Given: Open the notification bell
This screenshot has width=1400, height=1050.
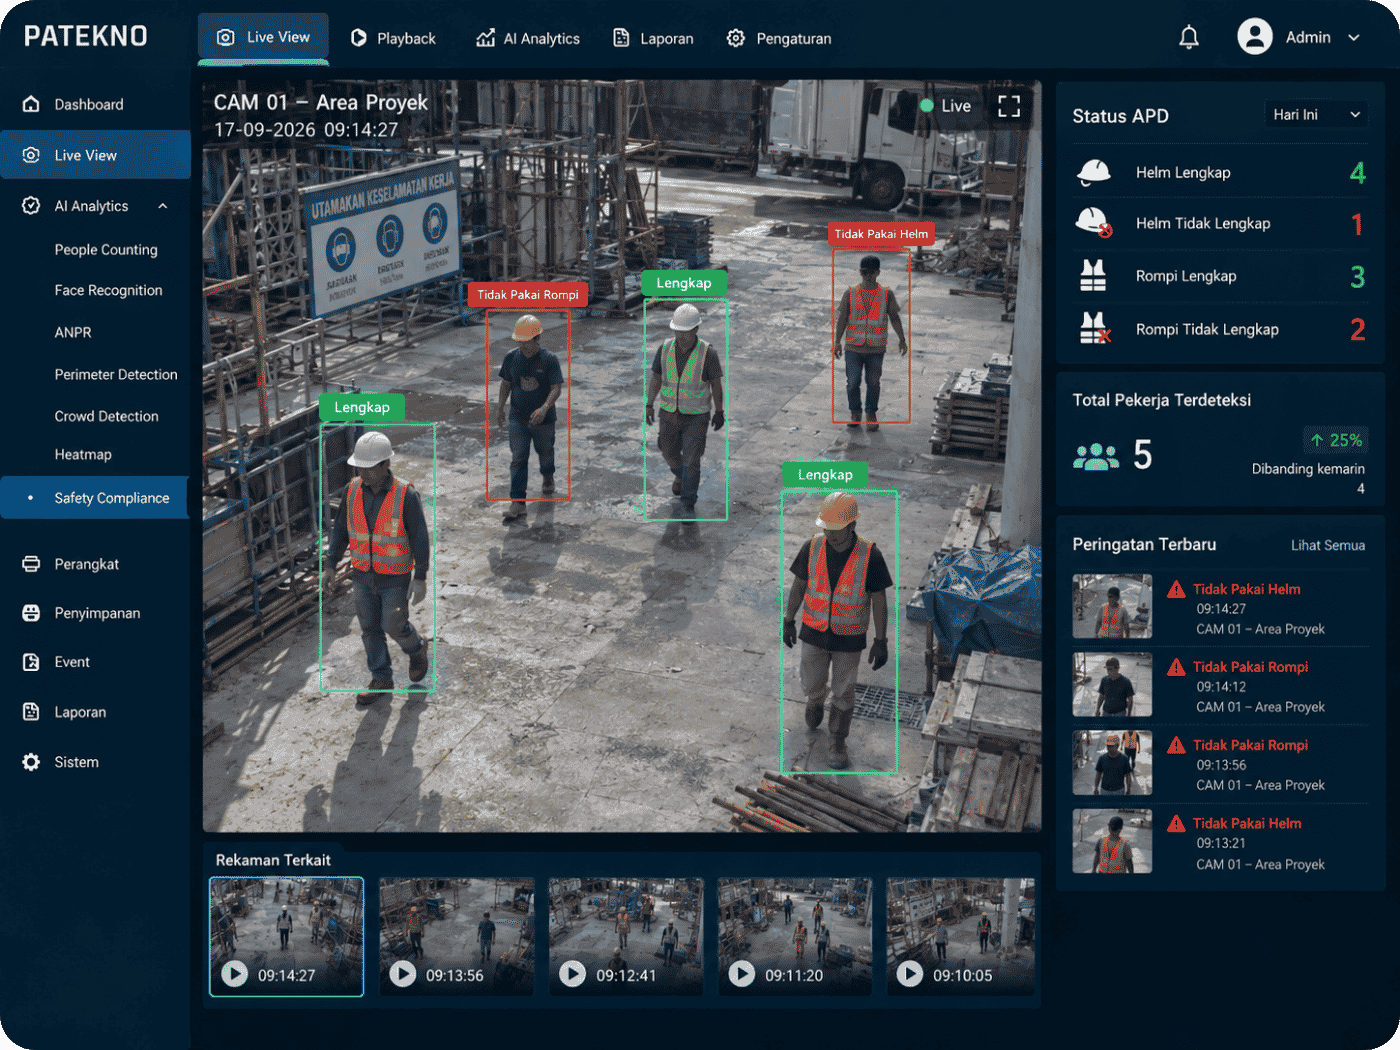Looking at the screenshot, I should pyautogui.click(x=1189, y=38).
